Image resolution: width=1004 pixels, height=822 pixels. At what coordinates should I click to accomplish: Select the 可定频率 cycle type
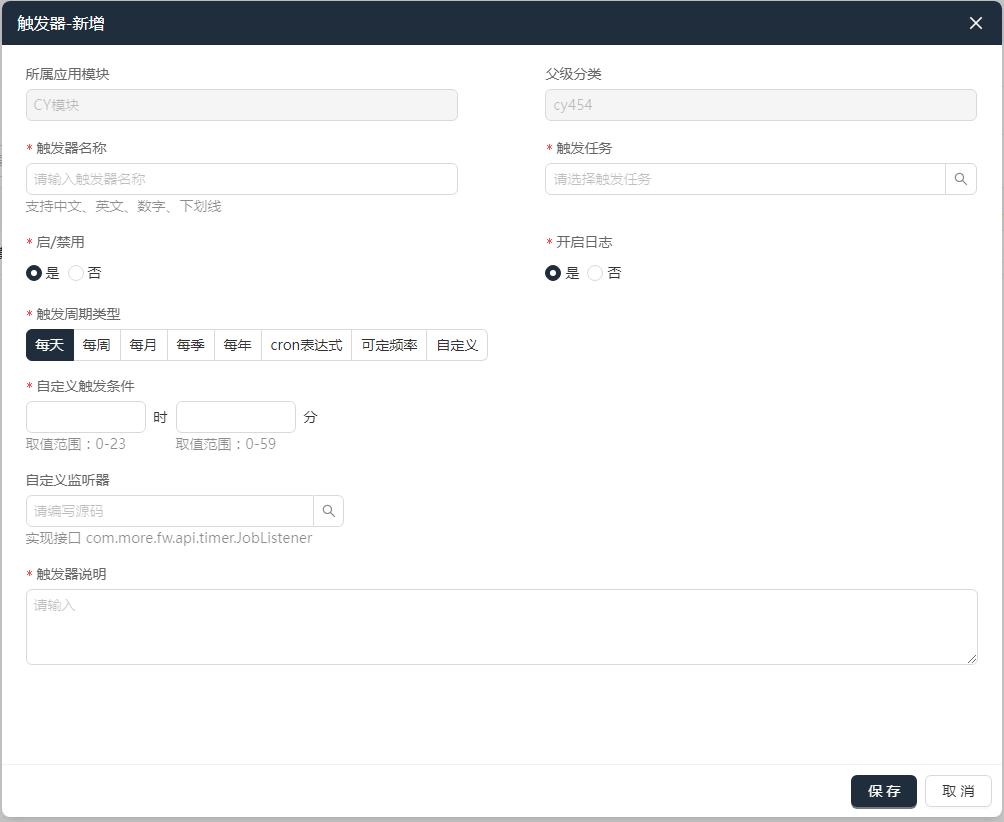(389, 345)
